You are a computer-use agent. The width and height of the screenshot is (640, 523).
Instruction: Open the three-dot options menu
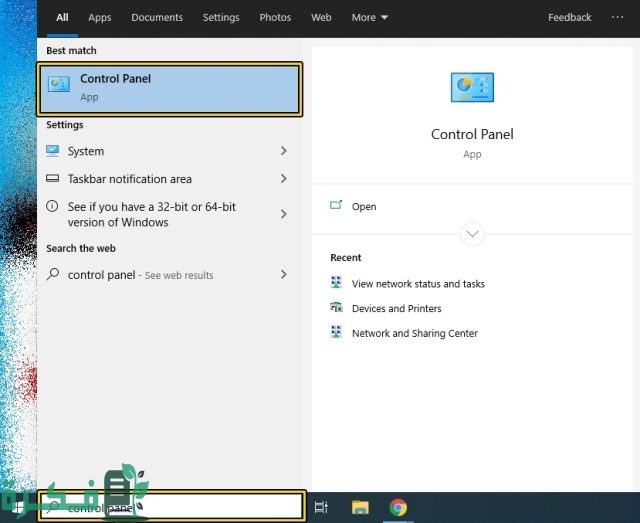point(616,18)
